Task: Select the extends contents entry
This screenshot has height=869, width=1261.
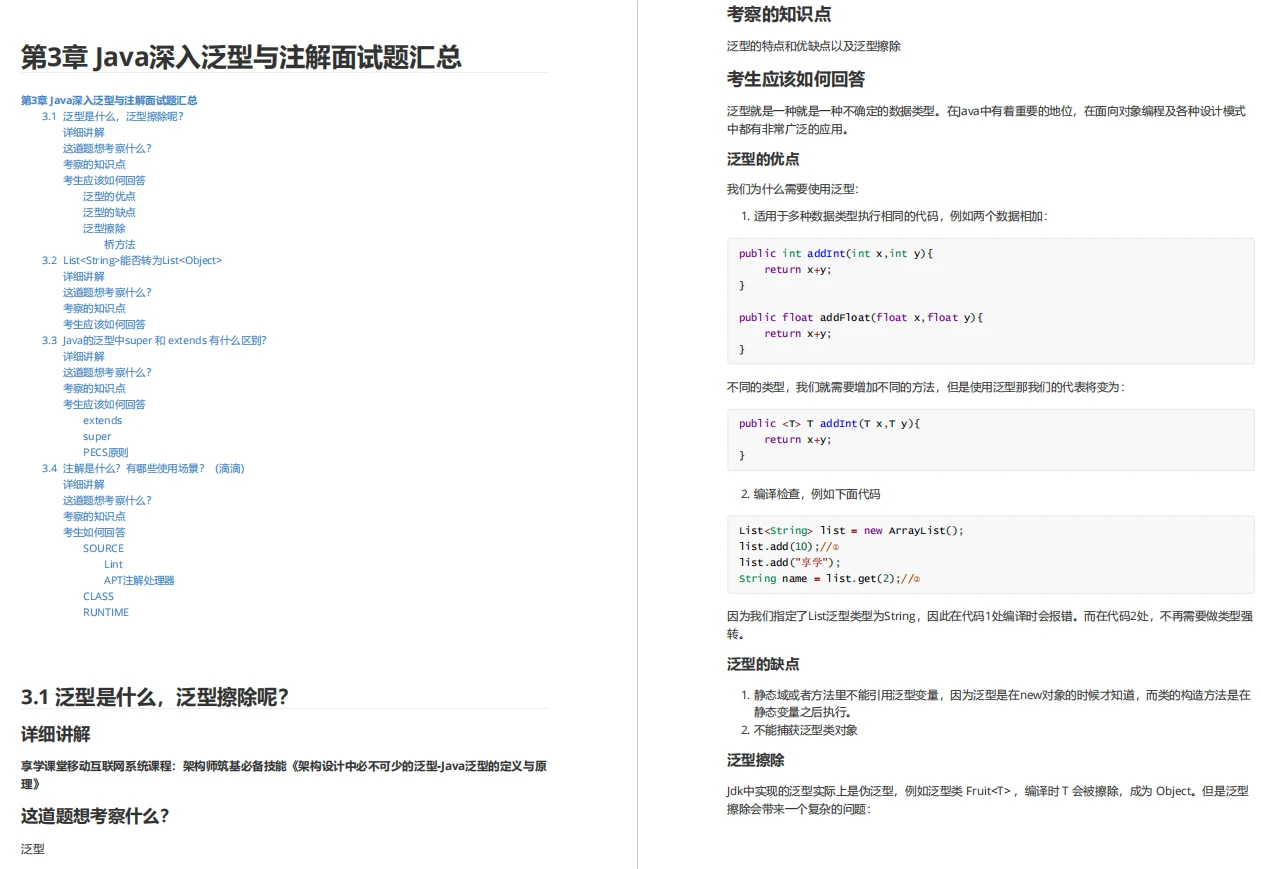Action: [x=103, y=420]
